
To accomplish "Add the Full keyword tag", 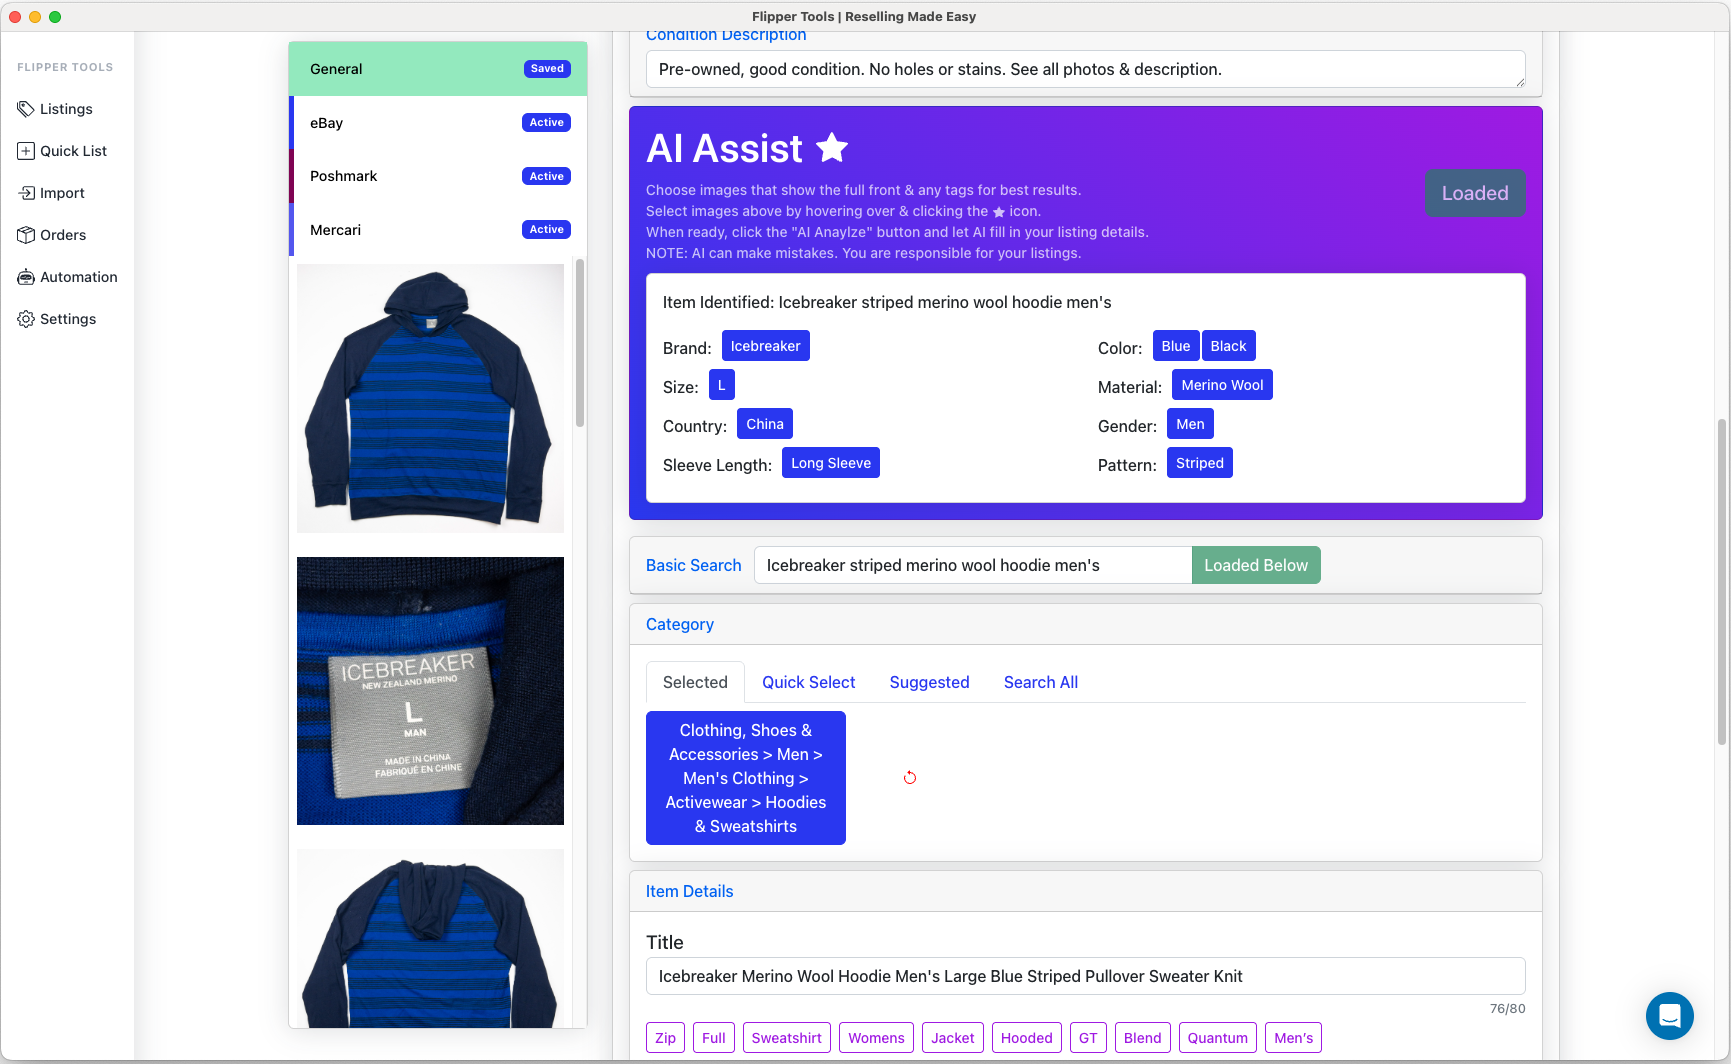I will click(x=713, y=1038).
